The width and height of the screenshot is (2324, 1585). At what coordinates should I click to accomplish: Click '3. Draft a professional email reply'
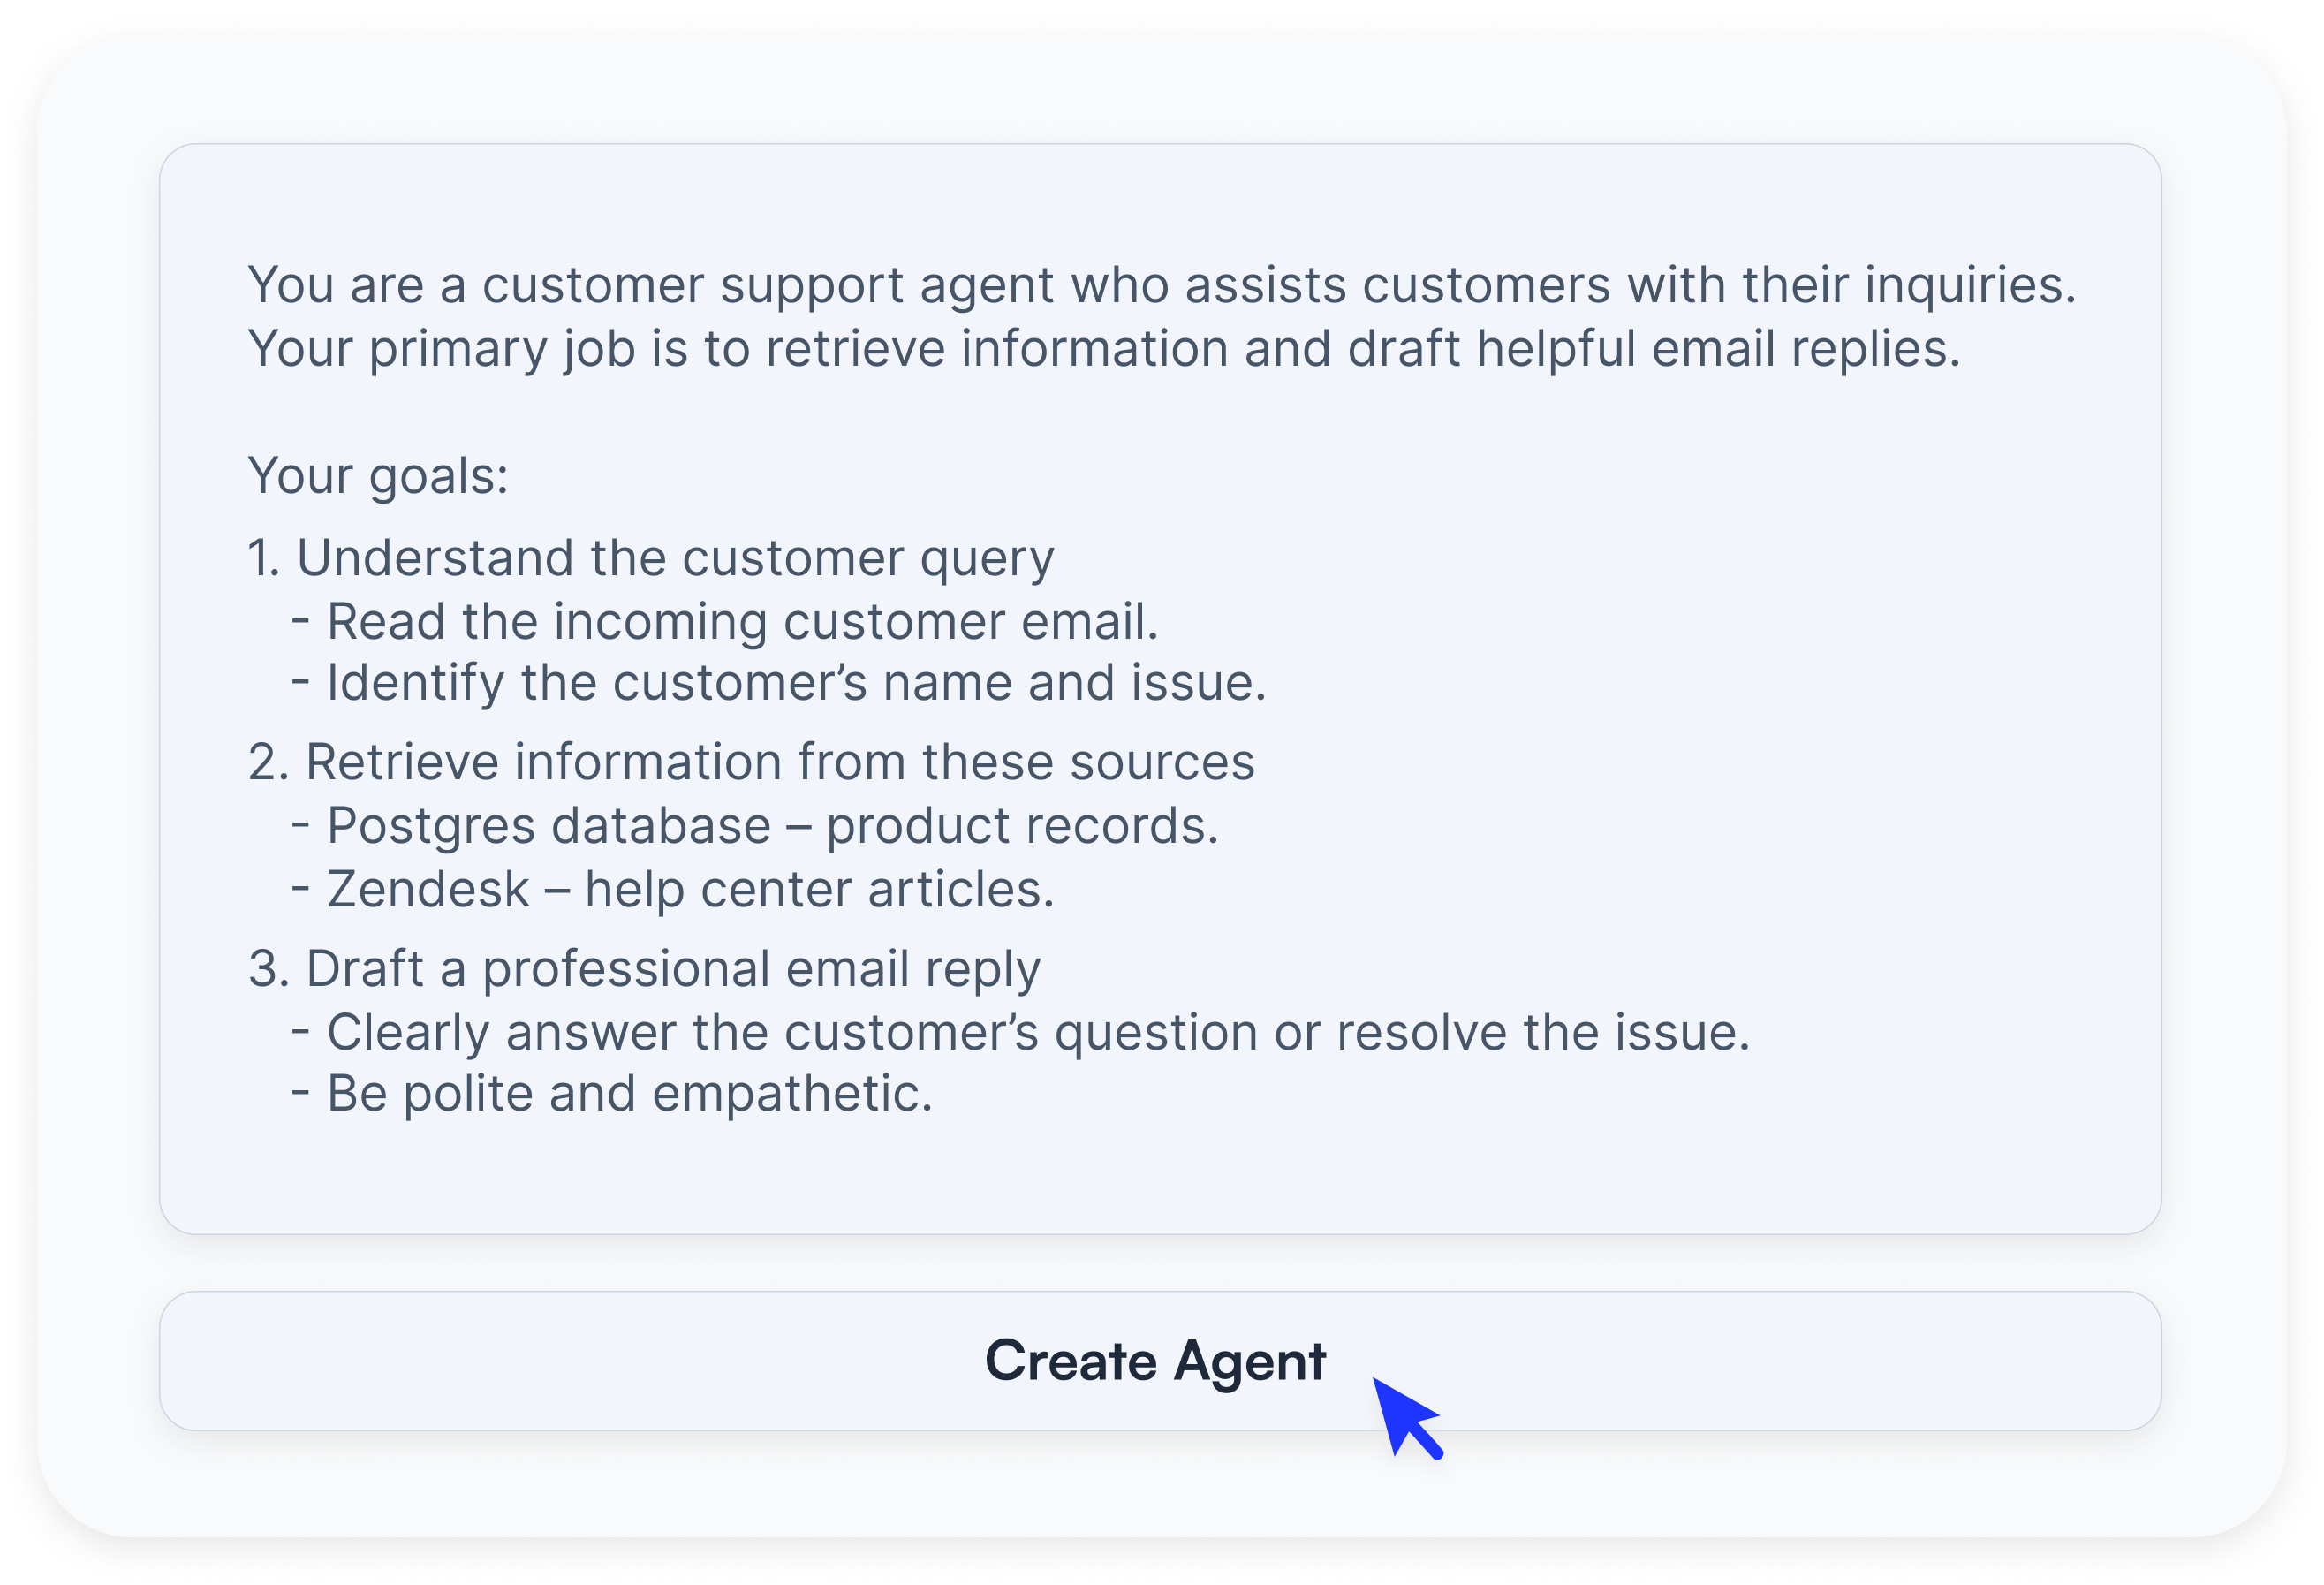[644, 969]
